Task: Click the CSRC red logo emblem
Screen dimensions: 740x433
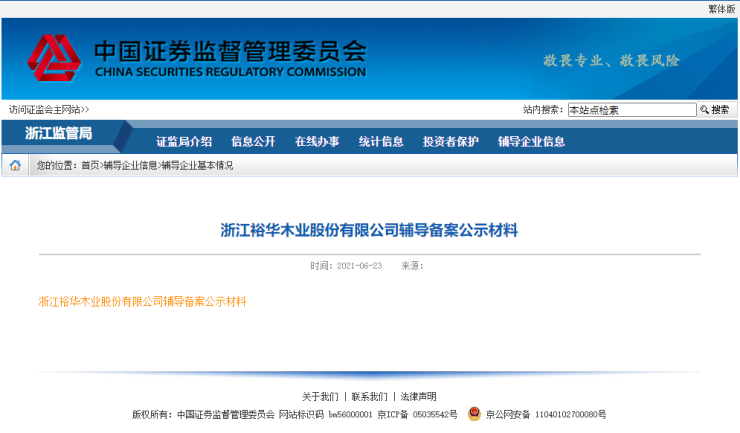Action: (x=54, y=59)
